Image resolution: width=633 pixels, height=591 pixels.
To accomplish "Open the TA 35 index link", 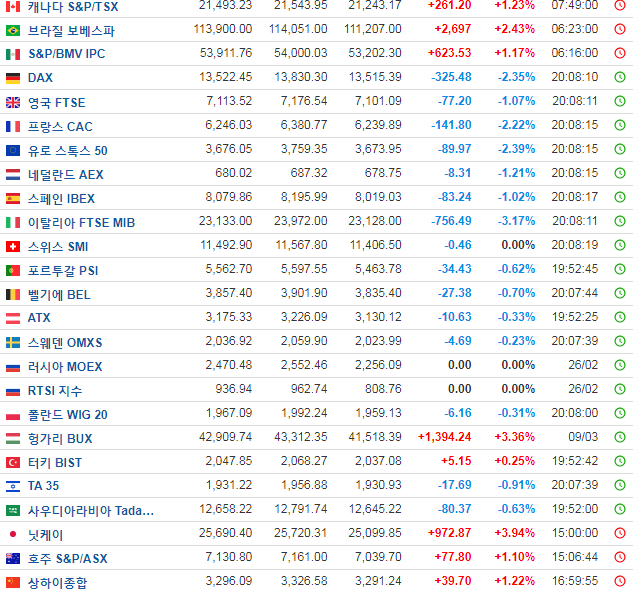I will click(43, 486).
